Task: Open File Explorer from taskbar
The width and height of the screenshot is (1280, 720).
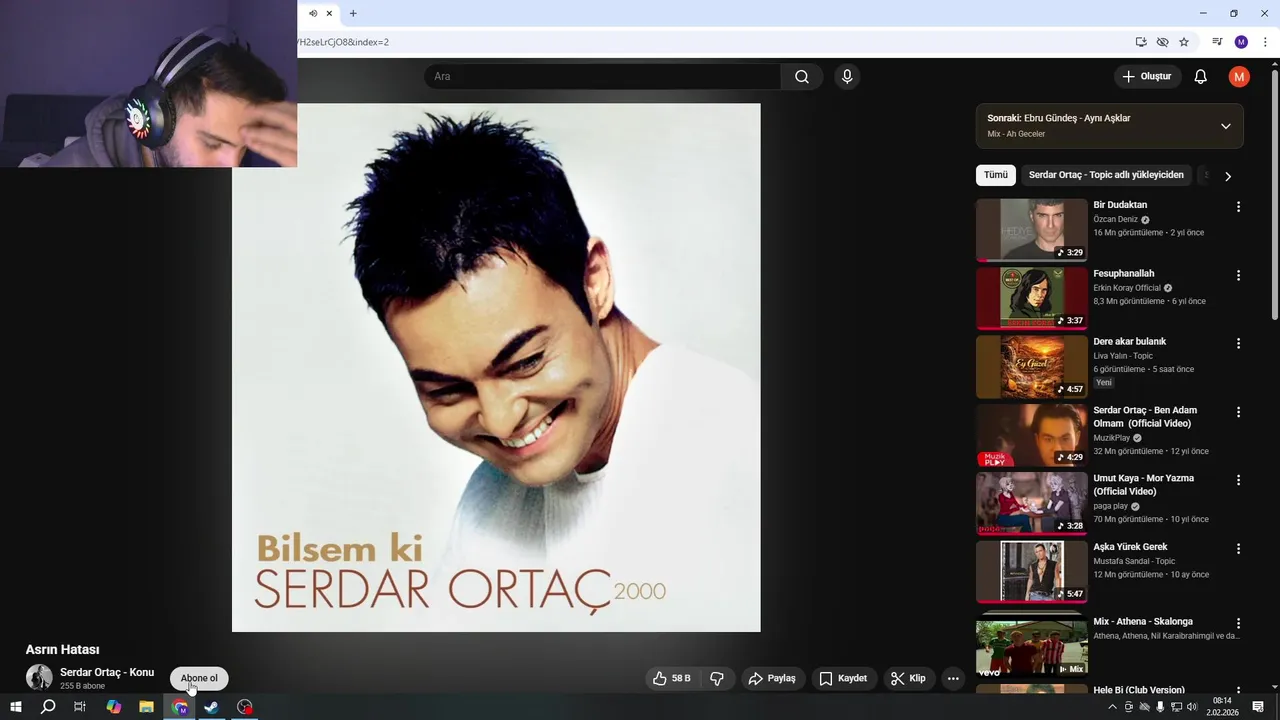Action: pyautogui.click(x=146, y=707)
